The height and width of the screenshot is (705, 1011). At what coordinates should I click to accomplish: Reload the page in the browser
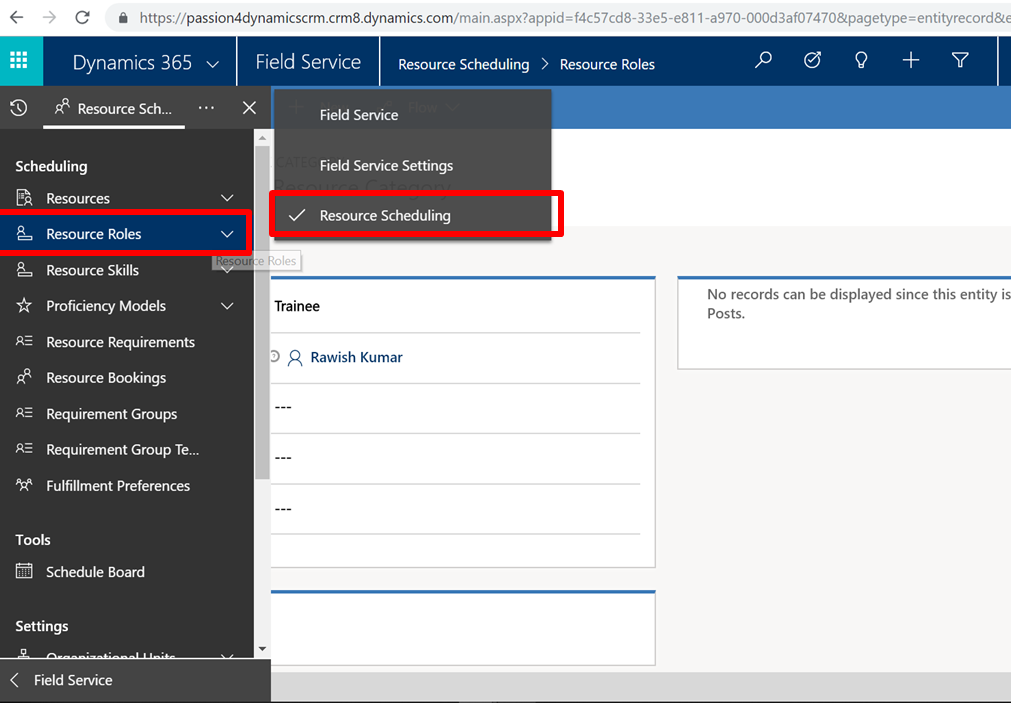(x=82, y=17)
